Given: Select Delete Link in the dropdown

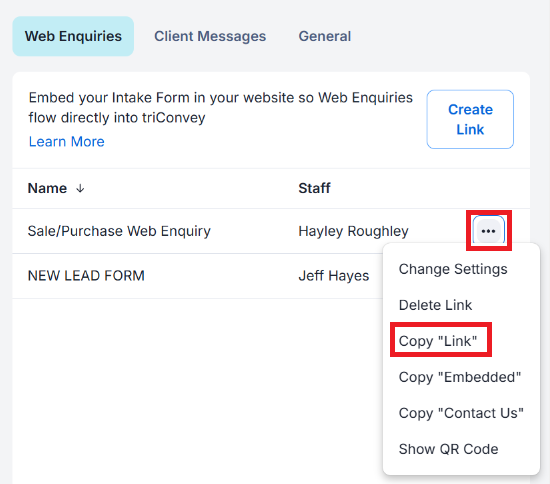Looking at the screenshot, I should tap(435, 305).
